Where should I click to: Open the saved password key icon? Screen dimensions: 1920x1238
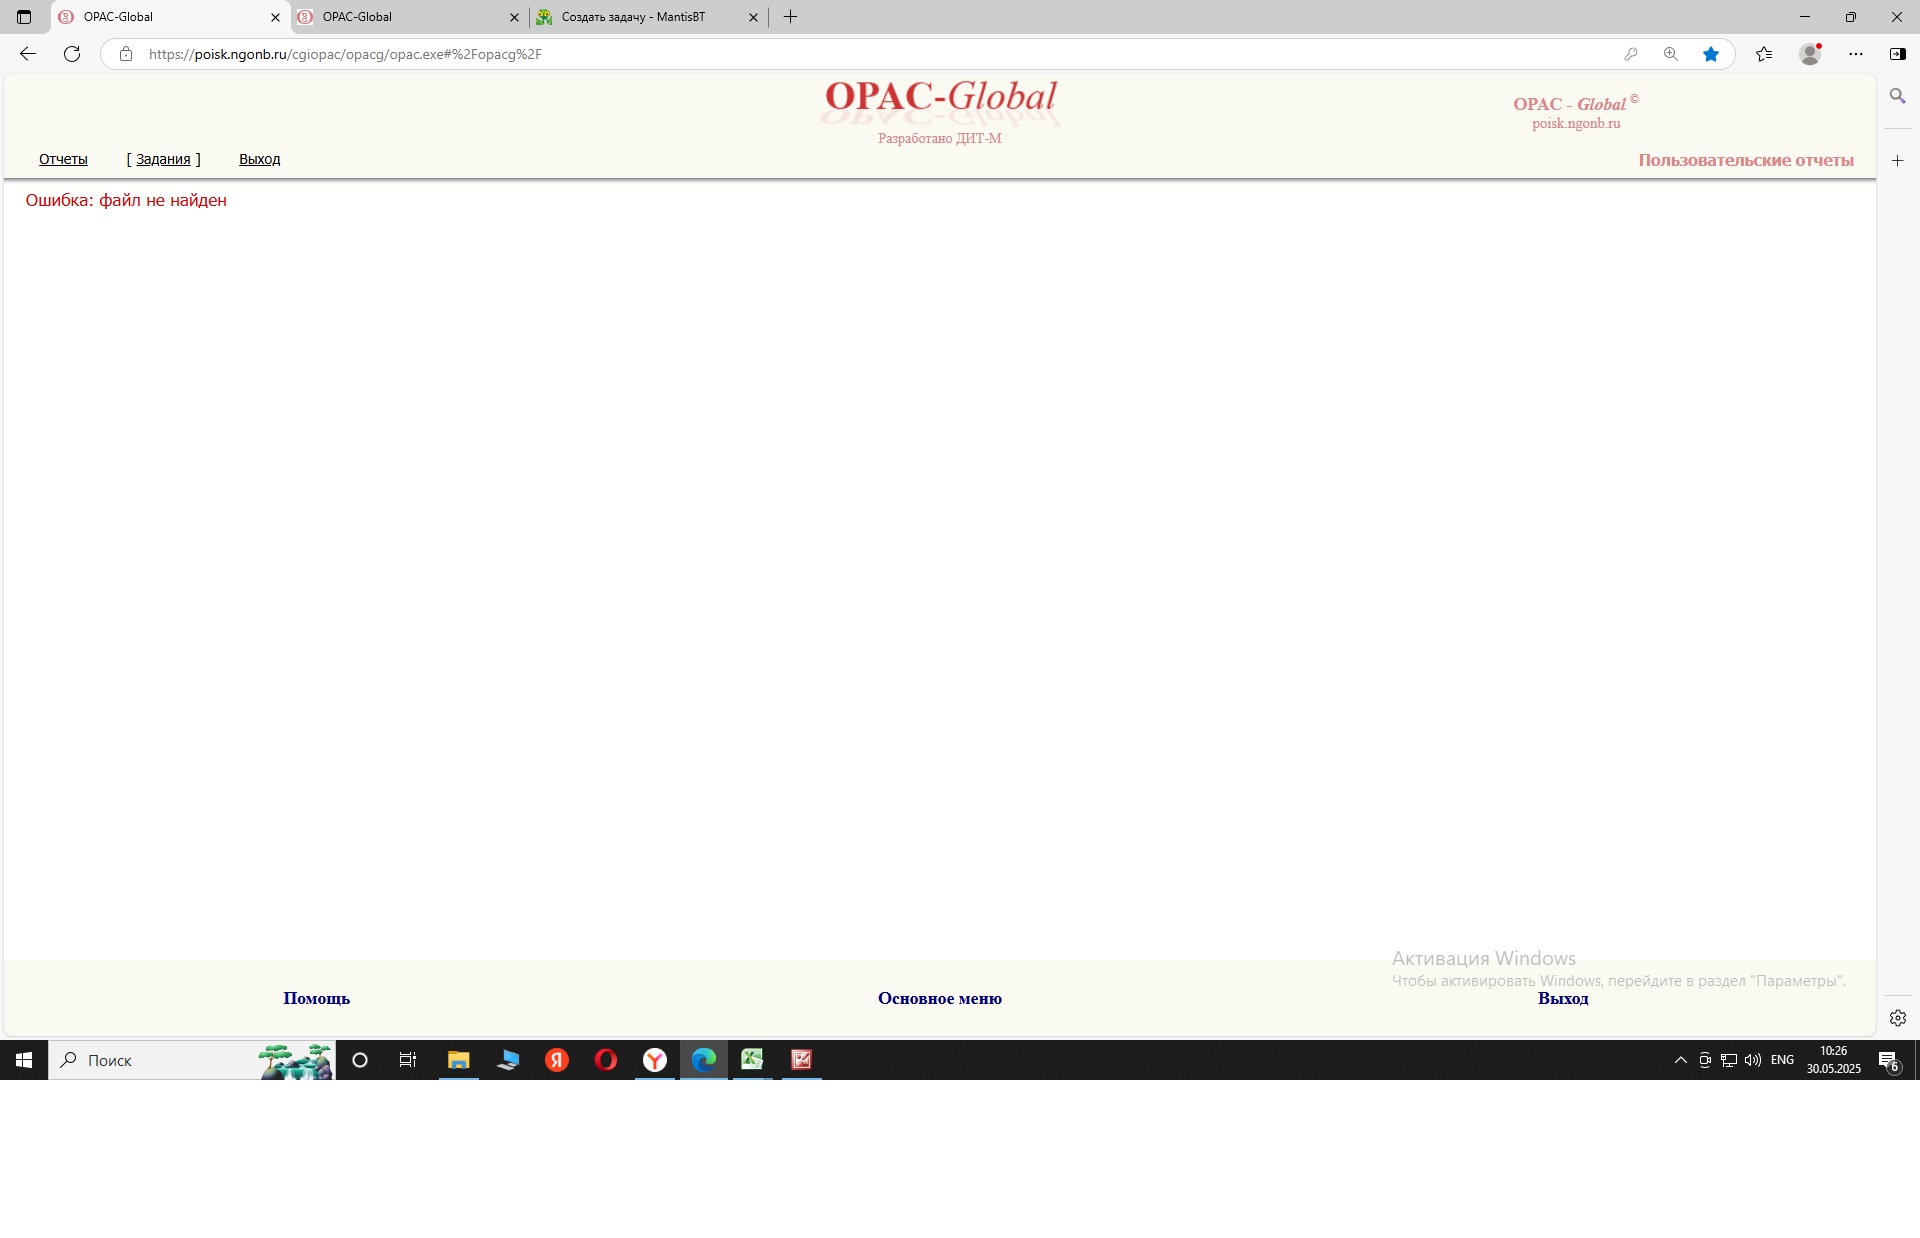1631,54
